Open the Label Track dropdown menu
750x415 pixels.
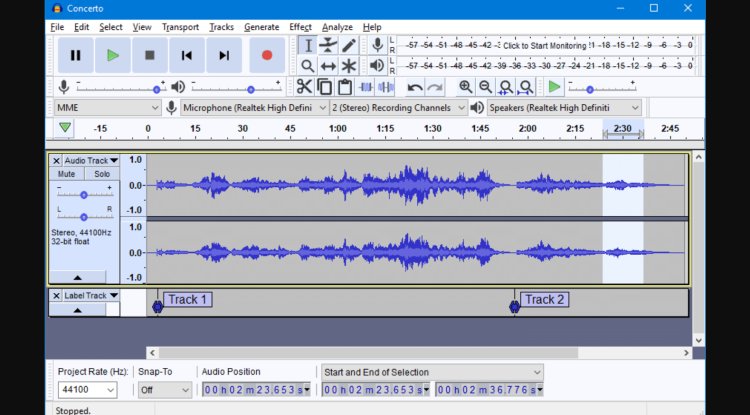tap(91, 296)
